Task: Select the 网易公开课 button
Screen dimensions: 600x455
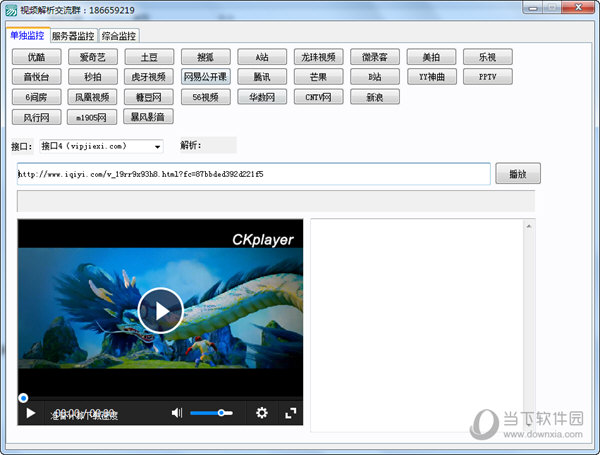Action: pos(205,77)
